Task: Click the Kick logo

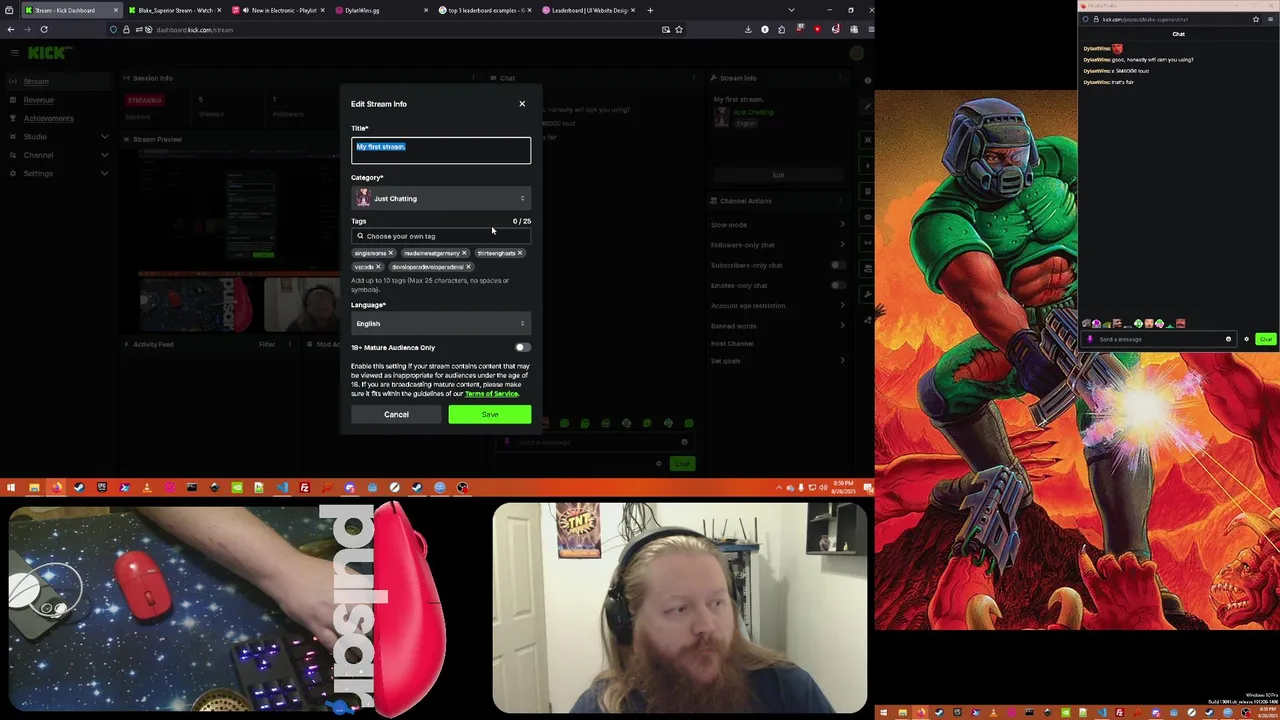Action: (49, 53)
